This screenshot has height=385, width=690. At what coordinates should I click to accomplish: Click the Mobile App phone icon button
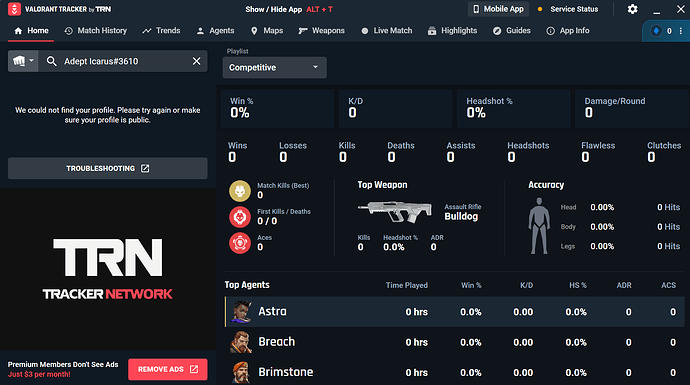pyautogui.click(x=498, y=9)
